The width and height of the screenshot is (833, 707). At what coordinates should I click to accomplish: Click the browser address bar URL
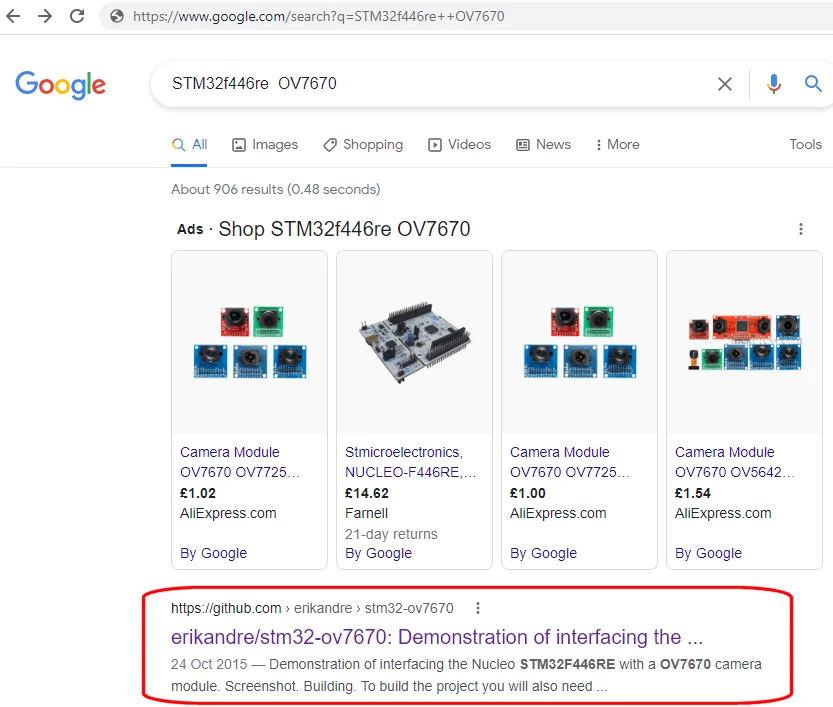tap(319, 16)
